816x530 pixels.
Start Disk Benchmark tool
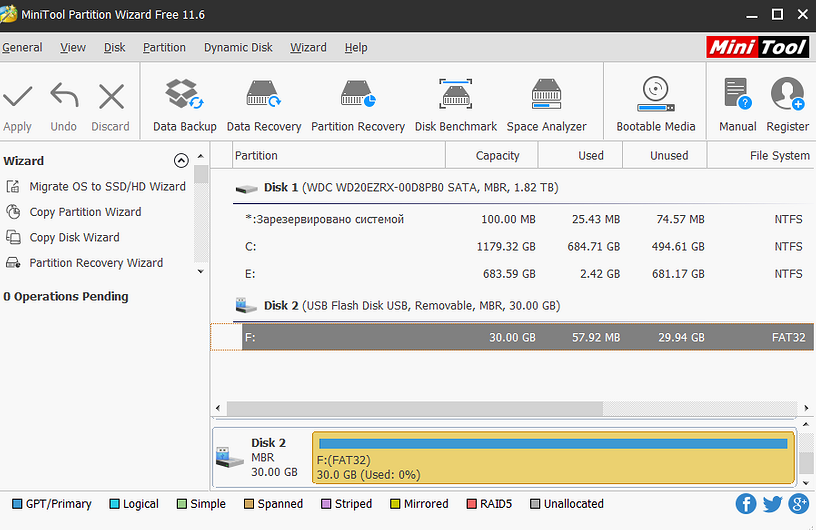[456, 96]
